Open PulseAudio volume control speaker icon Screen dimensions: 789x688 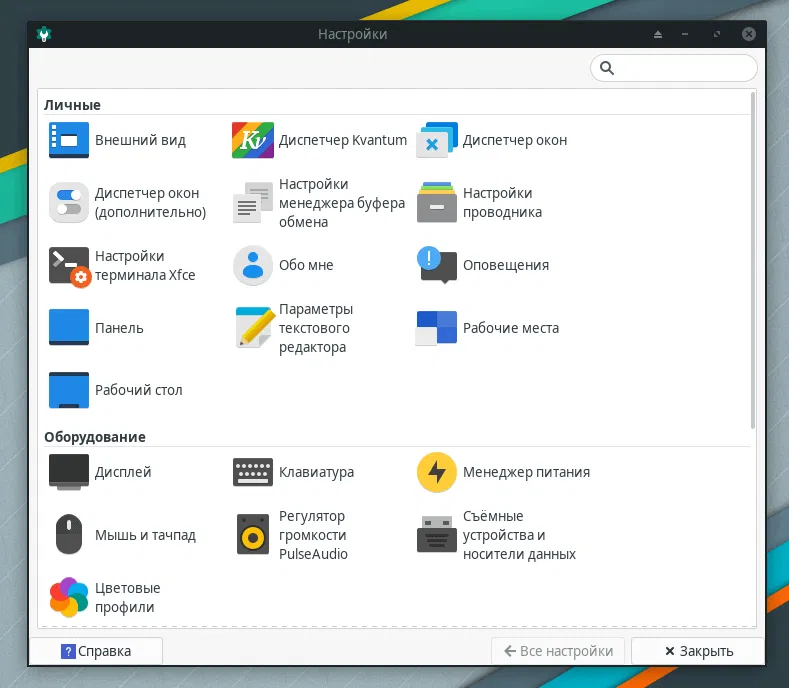(253, 534)
